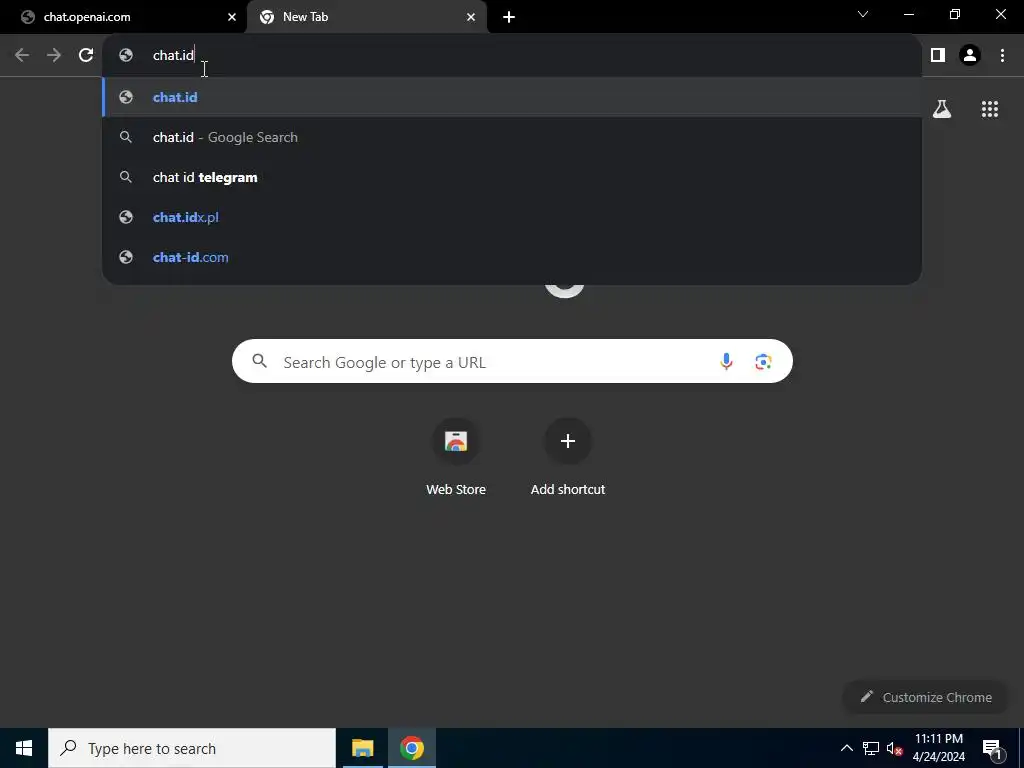
Task: Open Chrome's three-dot menu
Action: point(1002,56)
